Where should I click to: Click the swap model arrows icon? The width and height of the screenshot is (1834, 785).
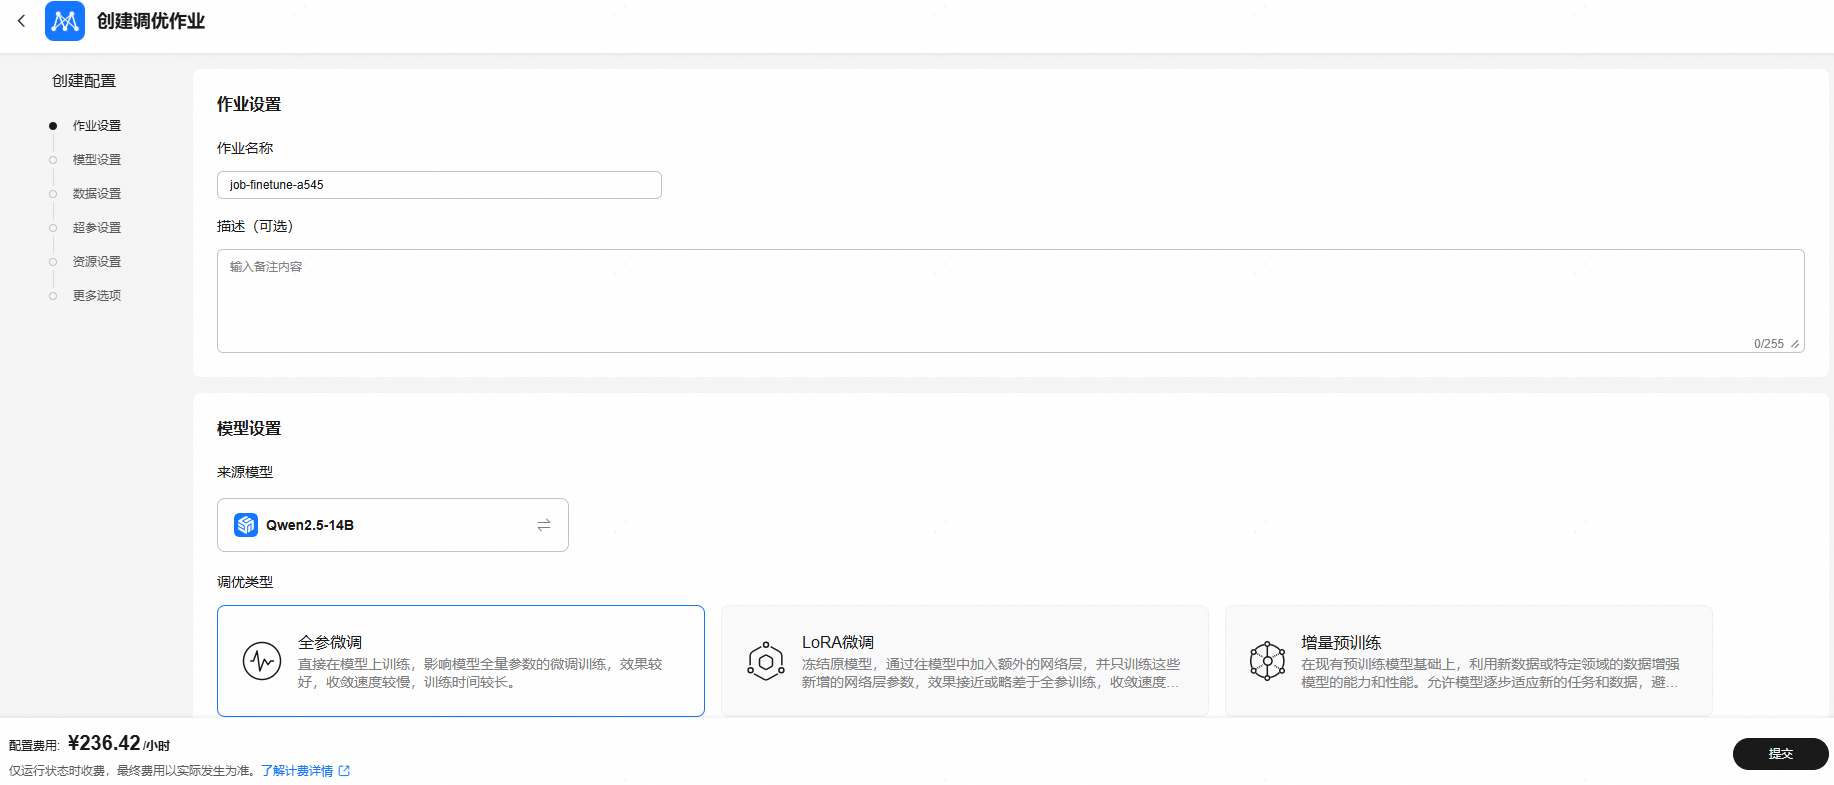pyautogui.click(x=543, y=525)
